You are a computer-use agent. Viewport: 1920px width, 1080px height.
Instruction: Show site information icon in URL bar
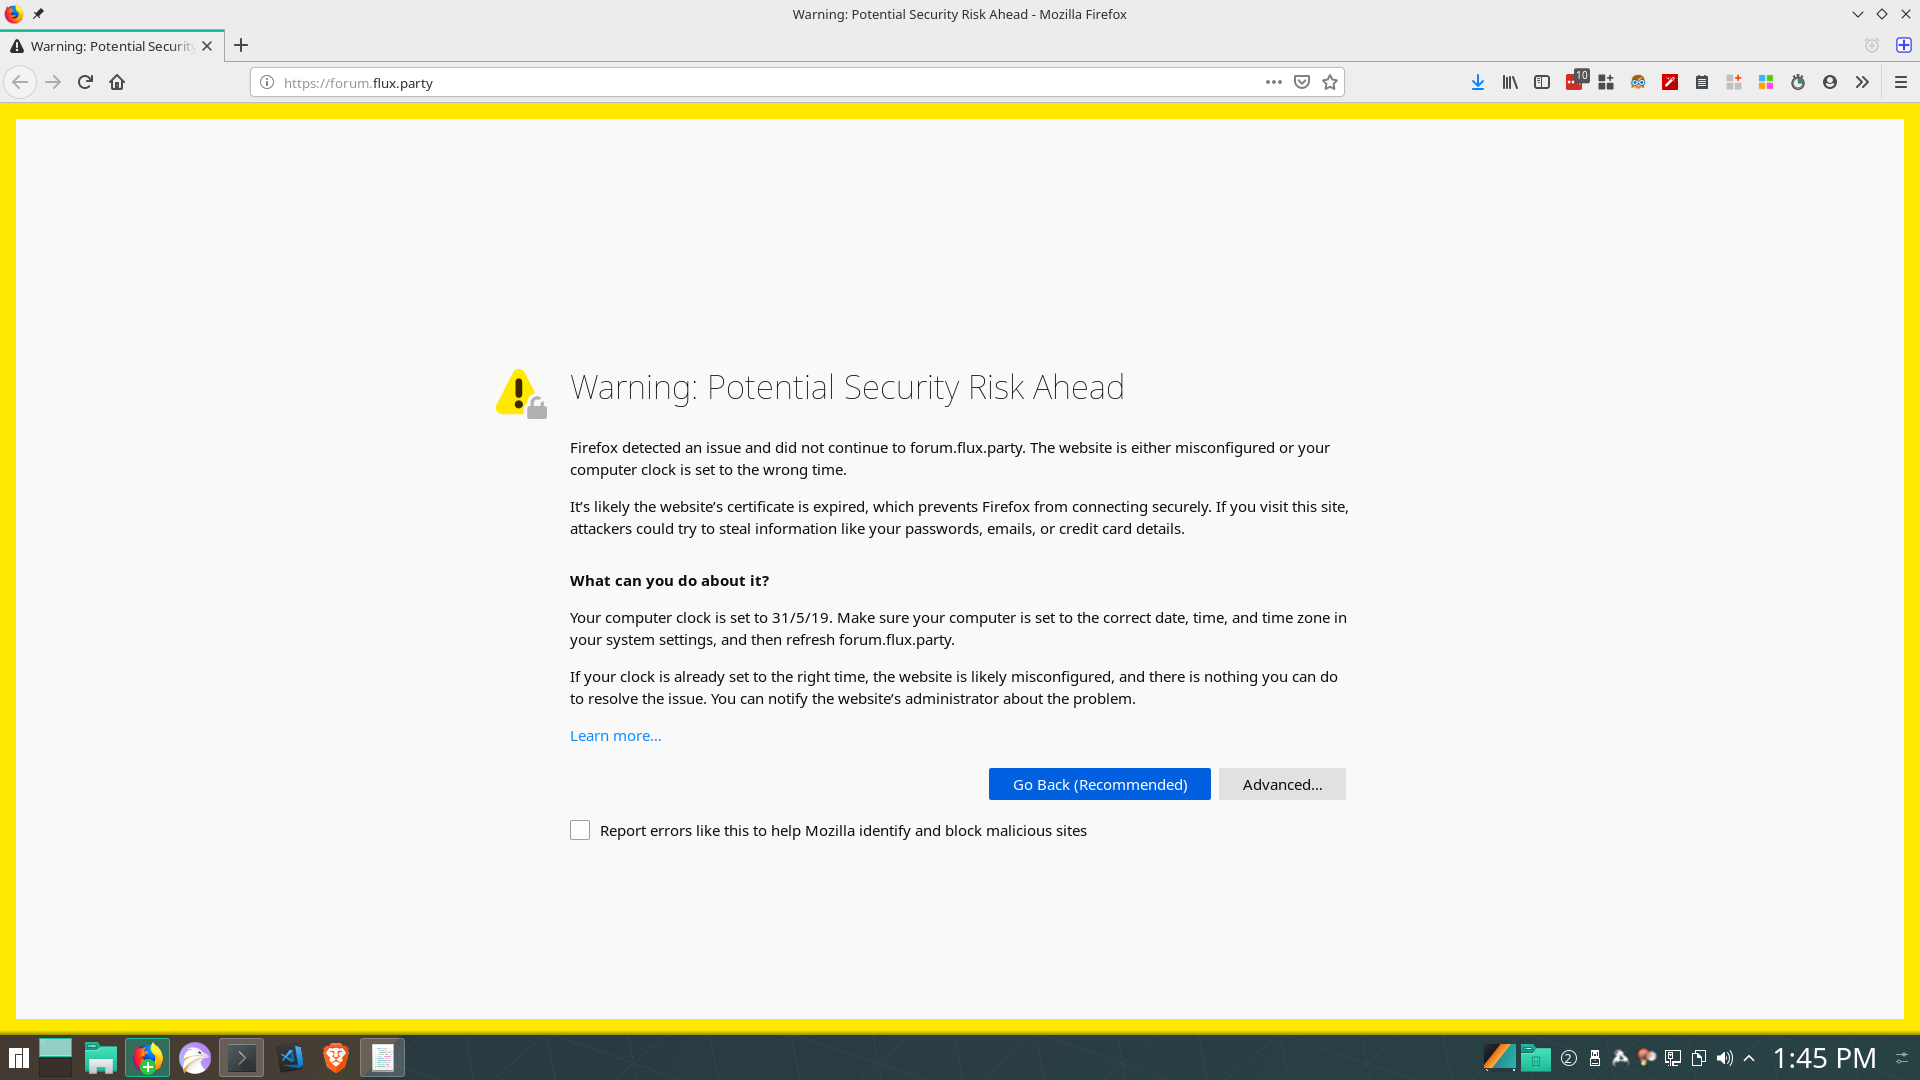click(x=267, y=82)
